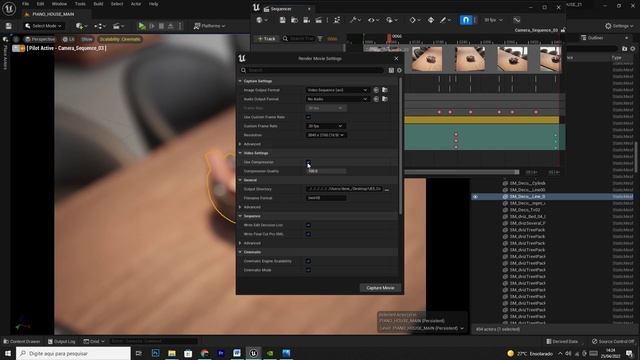Click the Render Movie Settings search magnifier

(x=243, y=70)
